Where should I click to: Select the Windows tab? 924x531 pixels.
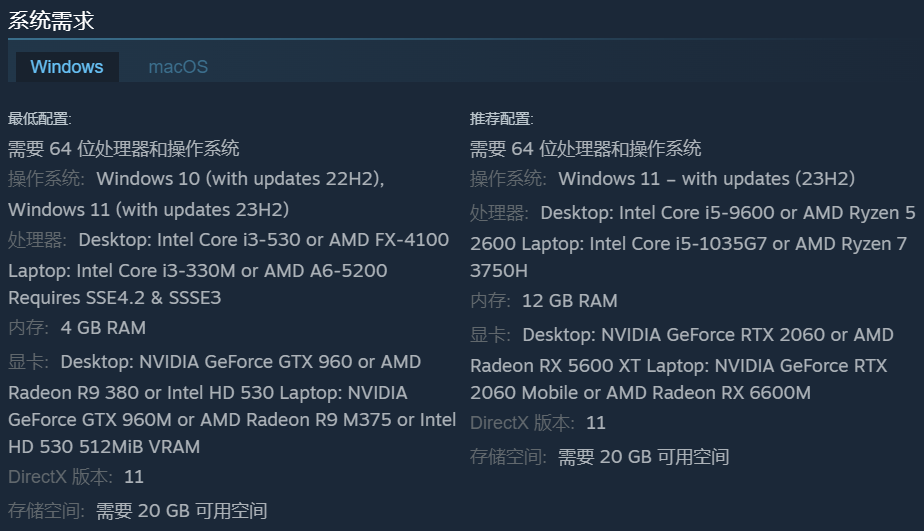pyautogui.click(x=67, y=67)
